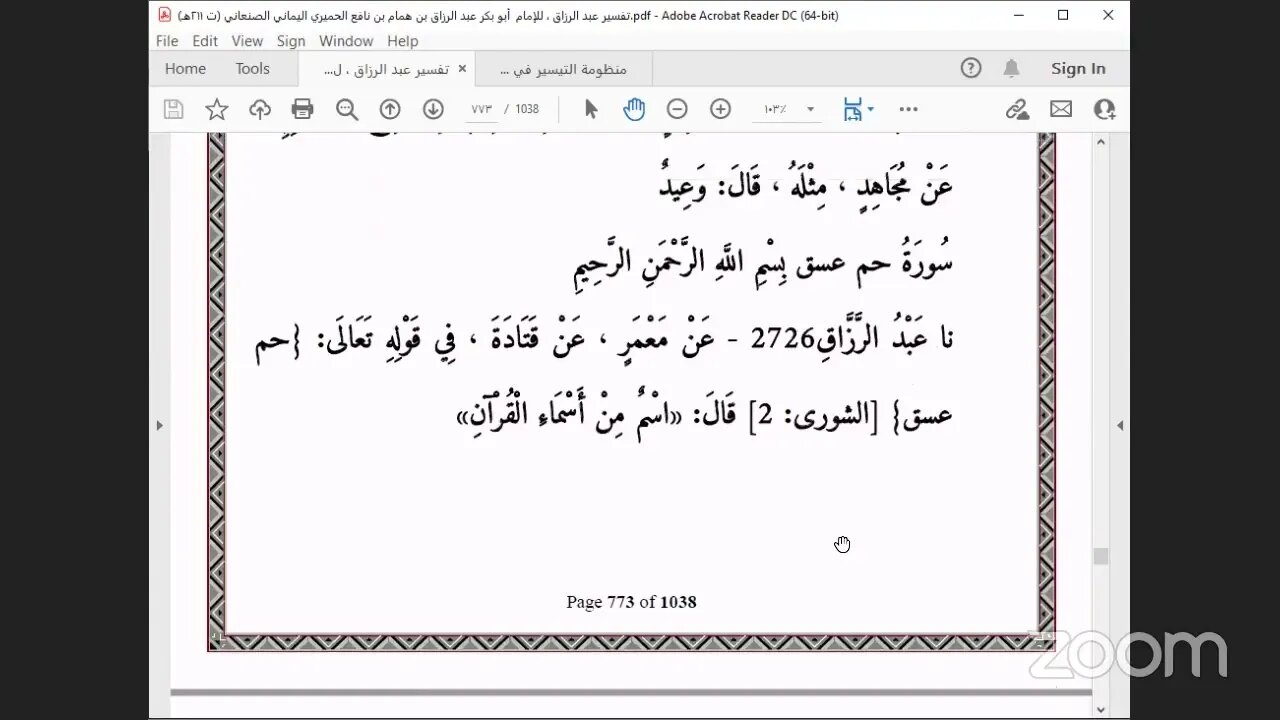
Task: Click the scrollbar up arrow
Action: click(x=1101, y=142)
